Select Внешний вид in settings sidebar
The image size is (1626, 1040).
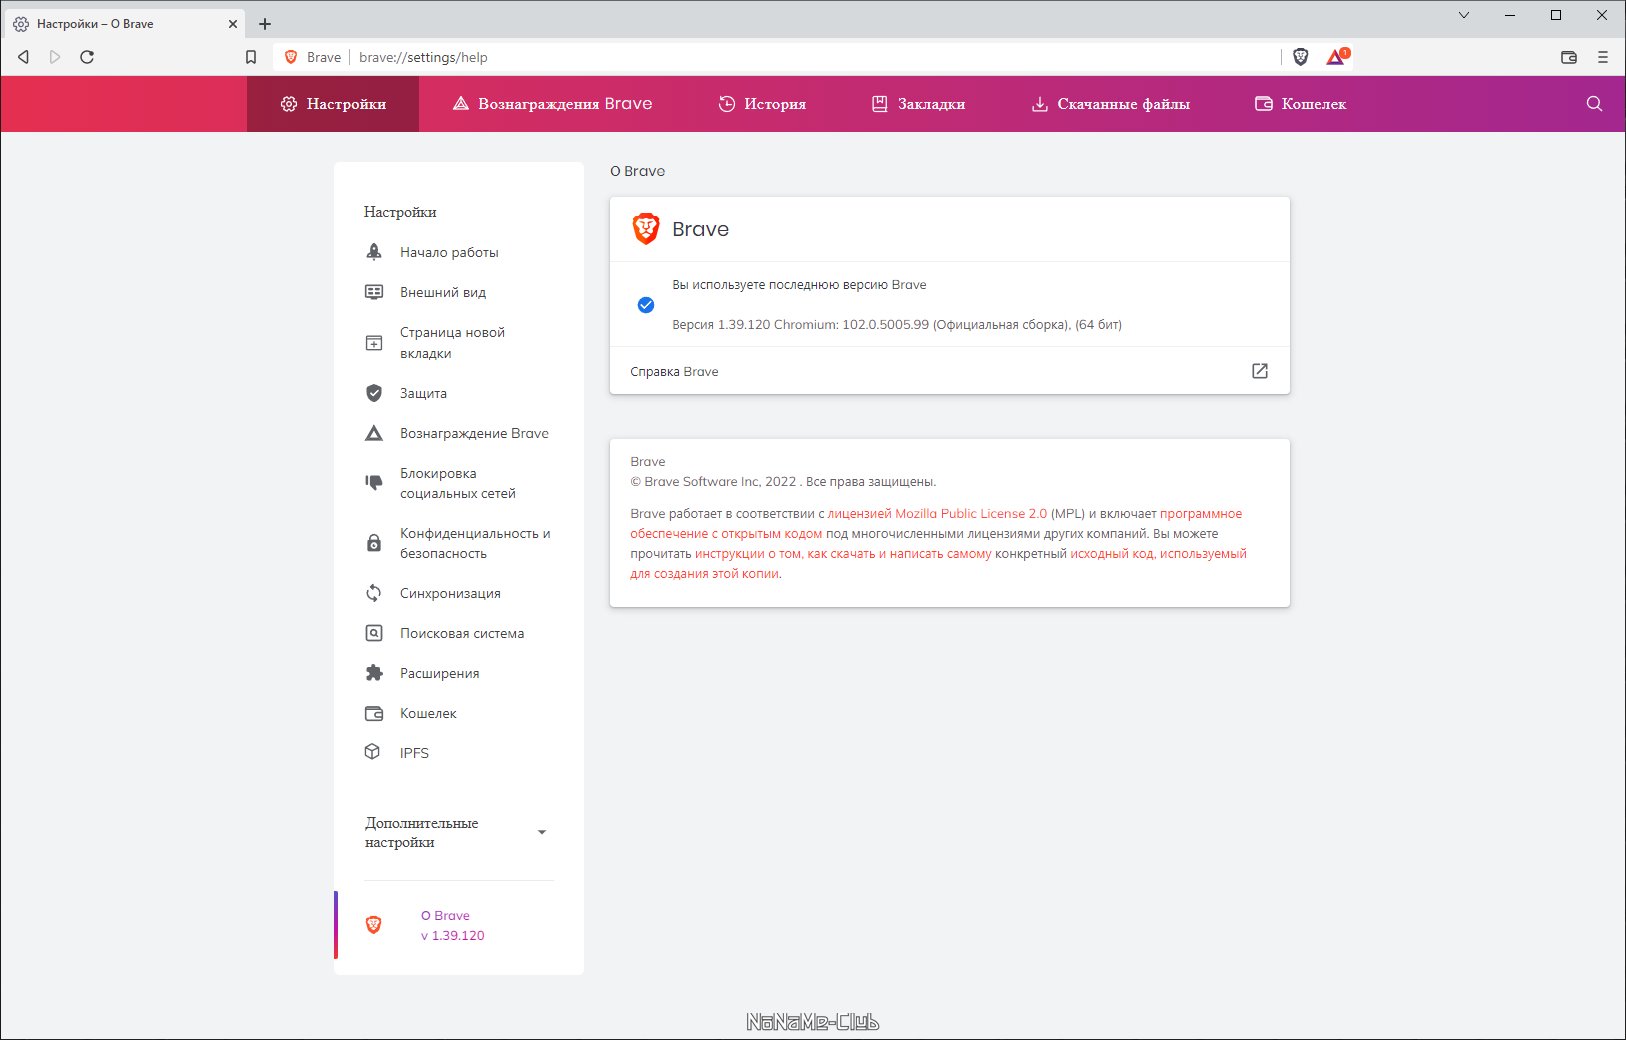pos(443,292)
